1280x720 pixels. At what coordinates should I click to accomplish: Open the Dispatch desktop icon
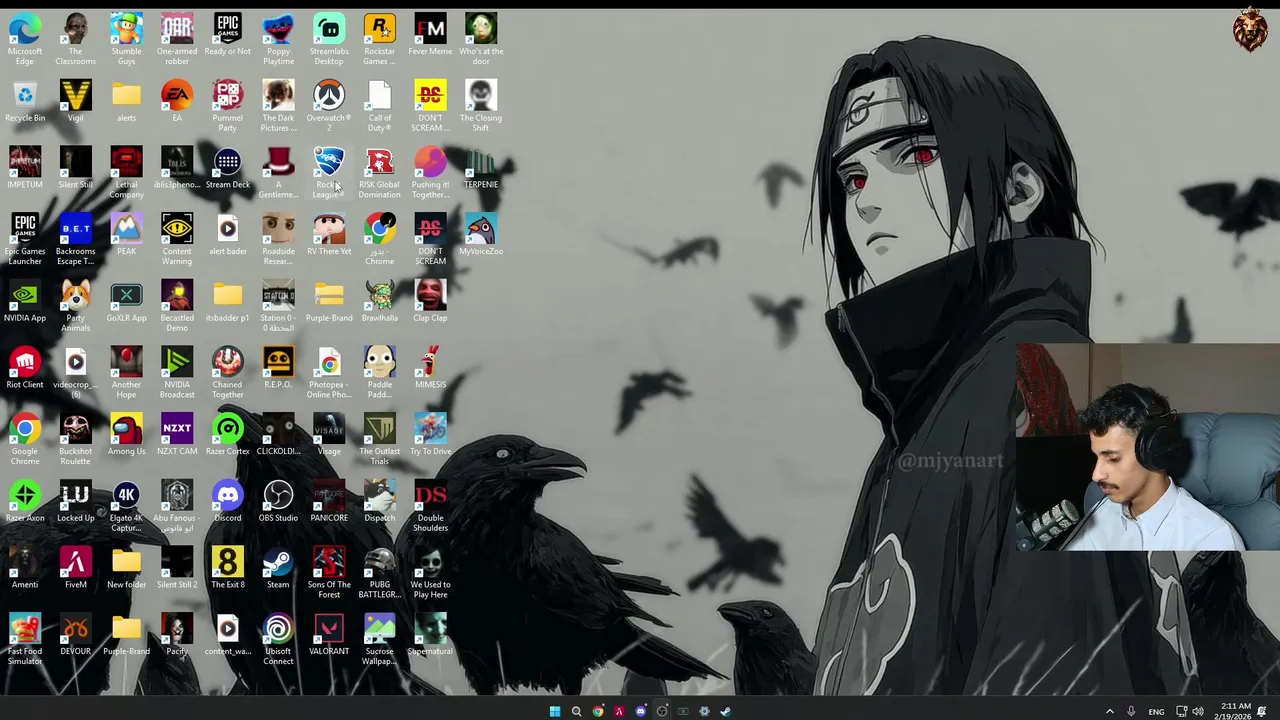(379, 501)
